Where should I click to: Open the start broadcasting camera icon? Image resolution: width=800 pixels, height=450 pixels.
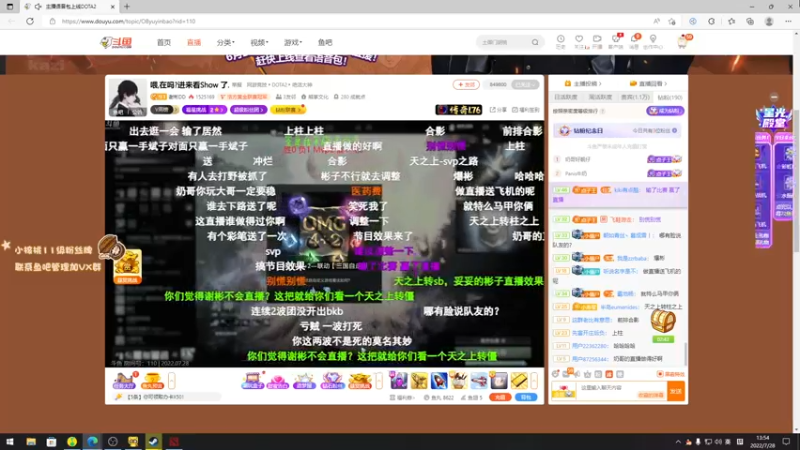click(597, 41)
